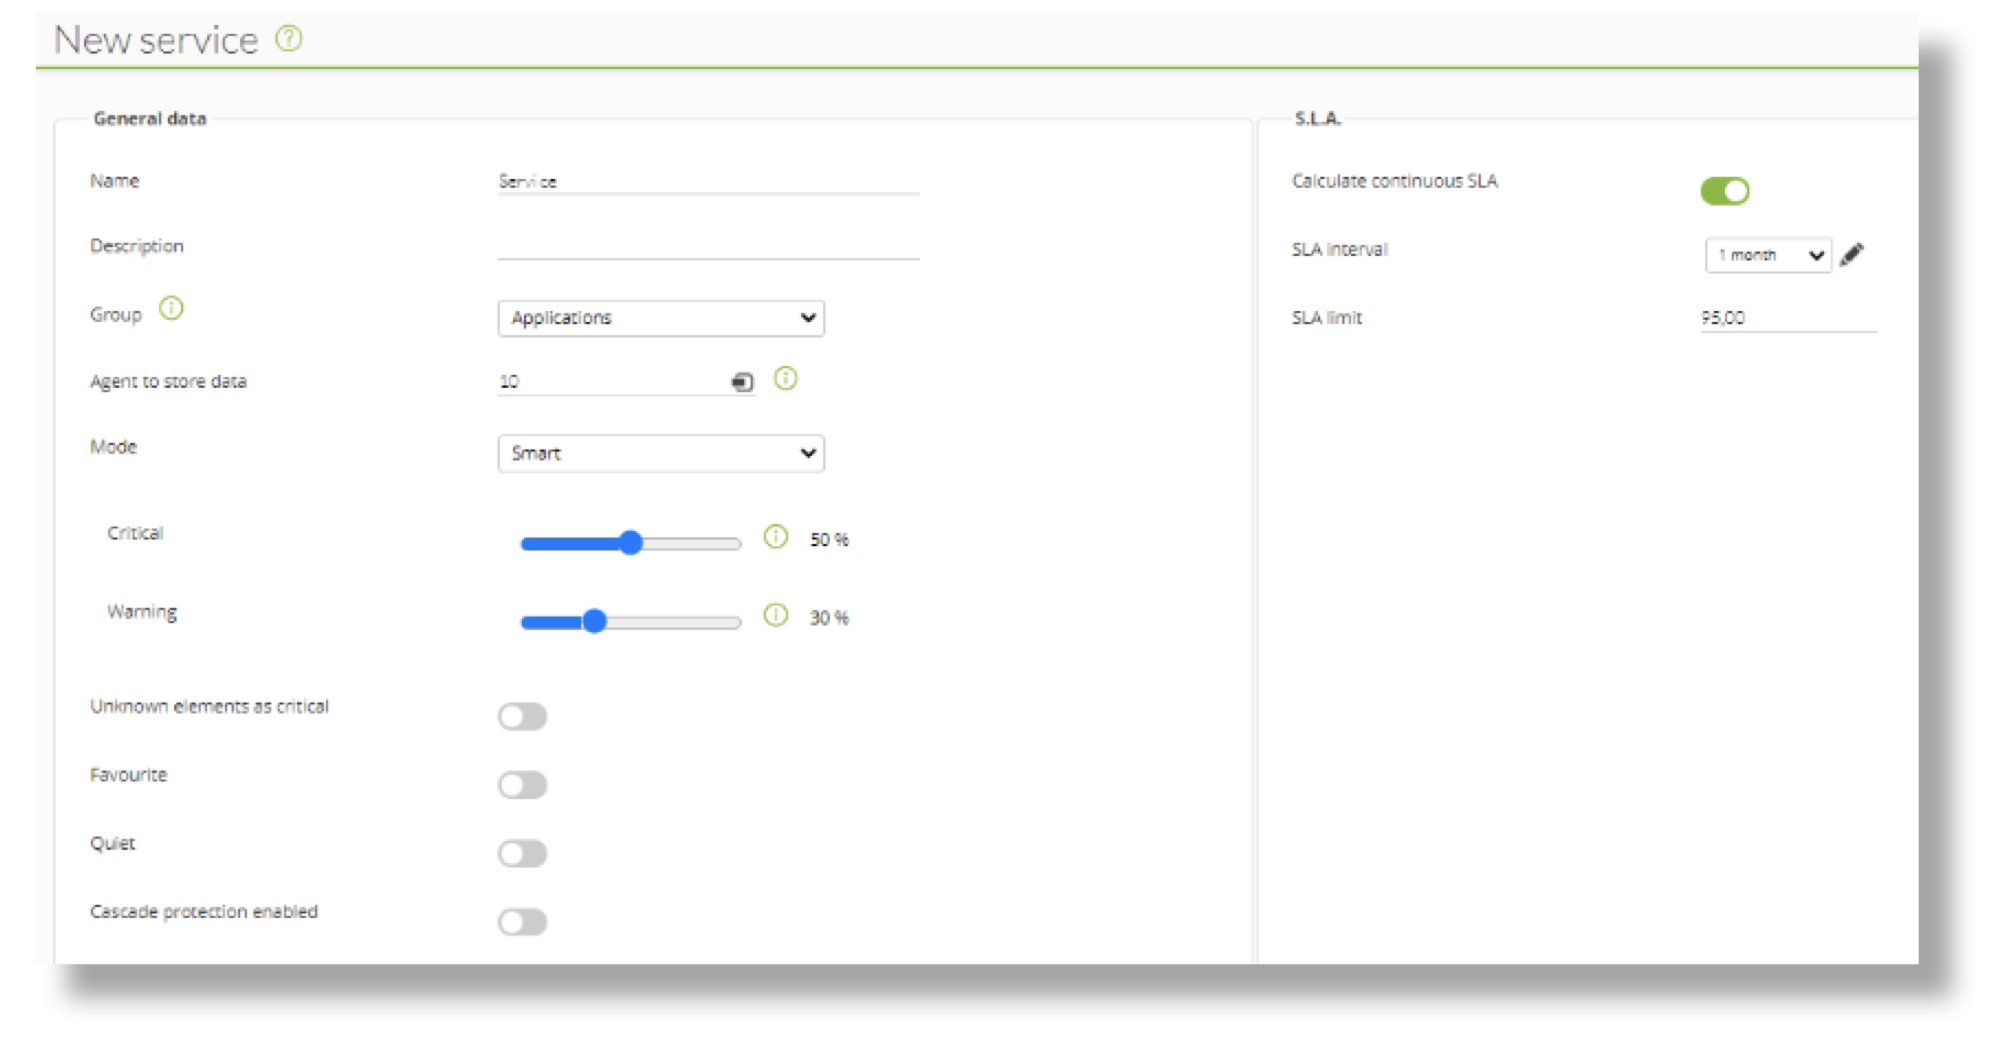
Task: Click the SLA limit value field
Action: (x=1788, y=318)
